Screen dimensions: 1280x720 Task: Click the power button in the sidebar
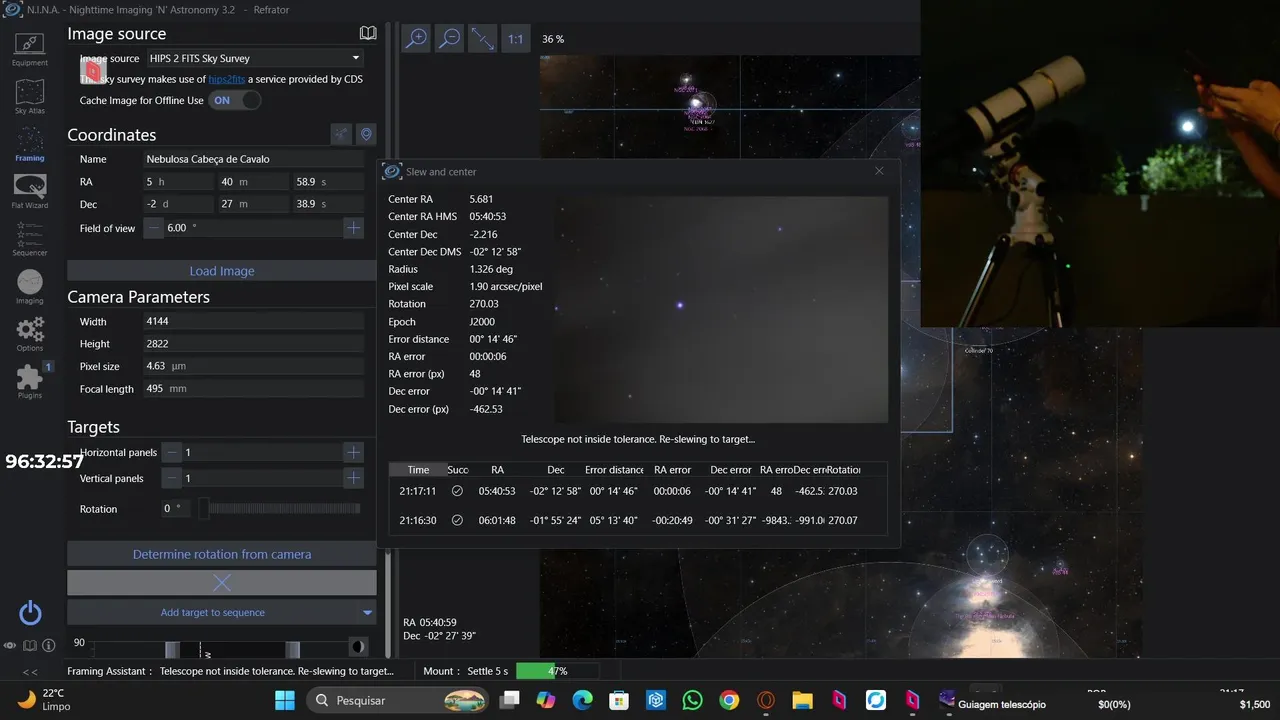pyautogui.click(x=30, y=613)
